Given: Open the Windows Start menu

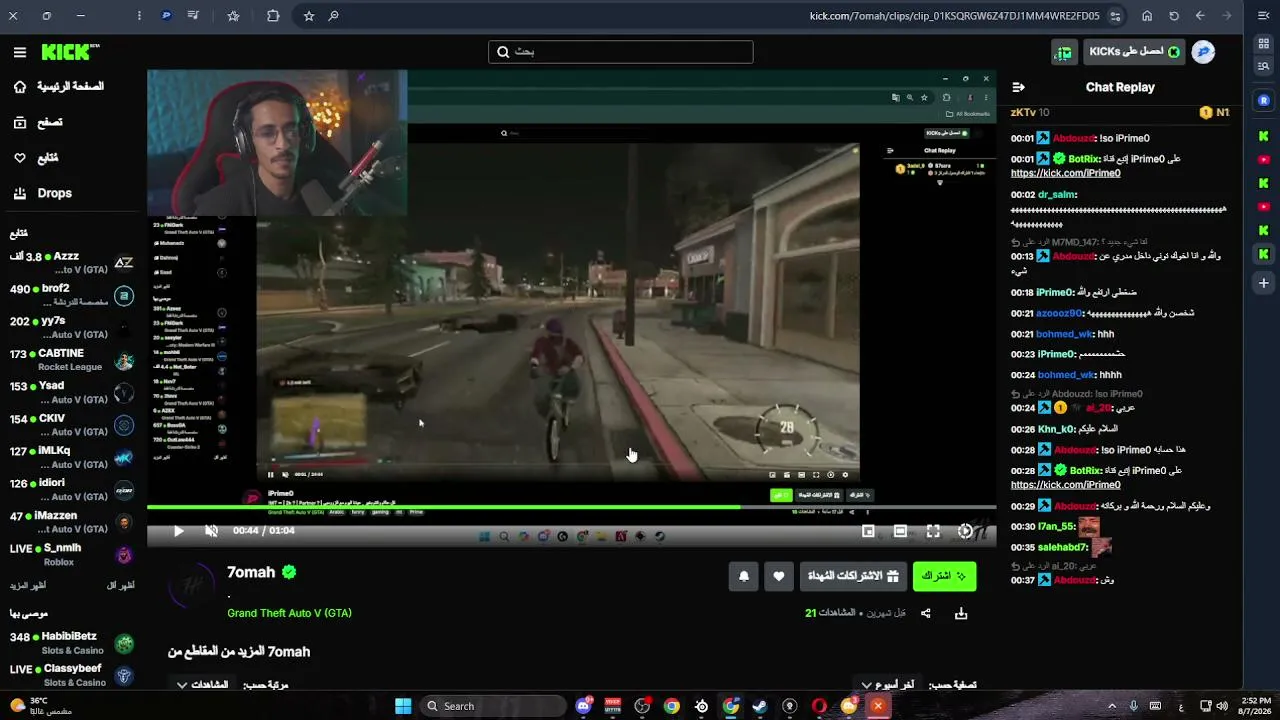Looking at the screenshot, I should tap(403, 706).
